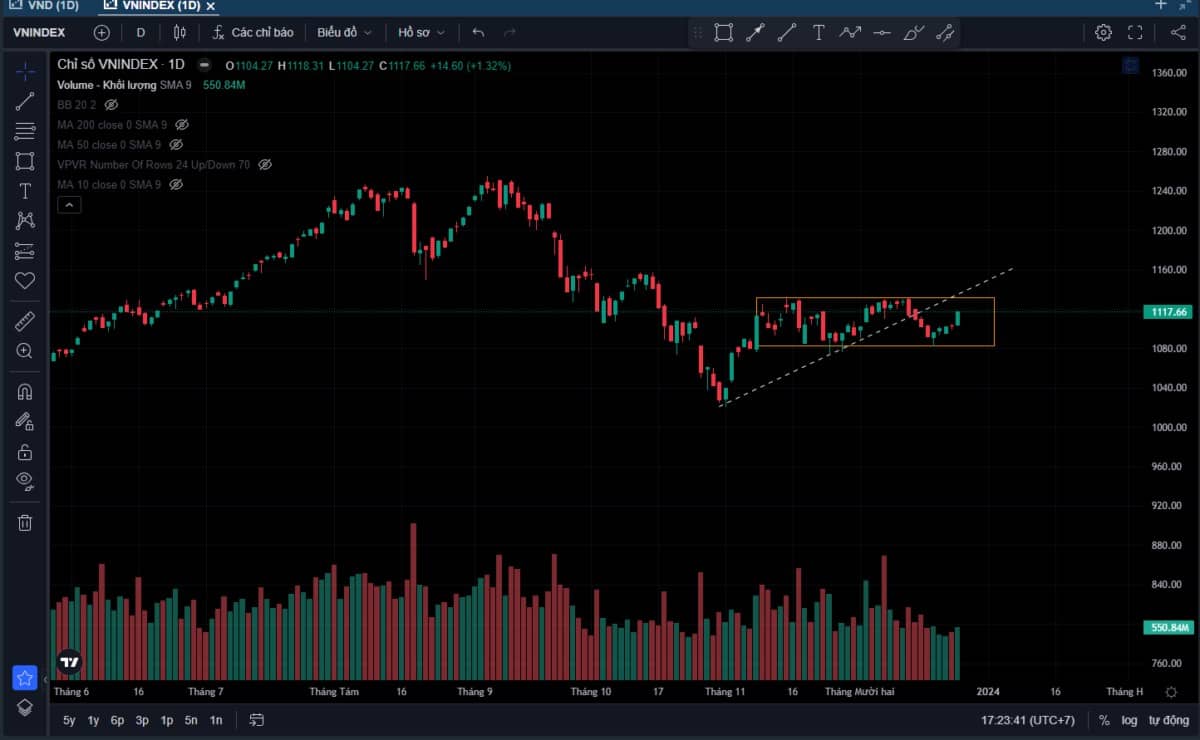The width and height of the screenshot is (1200, 740).
Task: Open the Fibonacci/horizontal lines tool group
Action: [25, 131]
